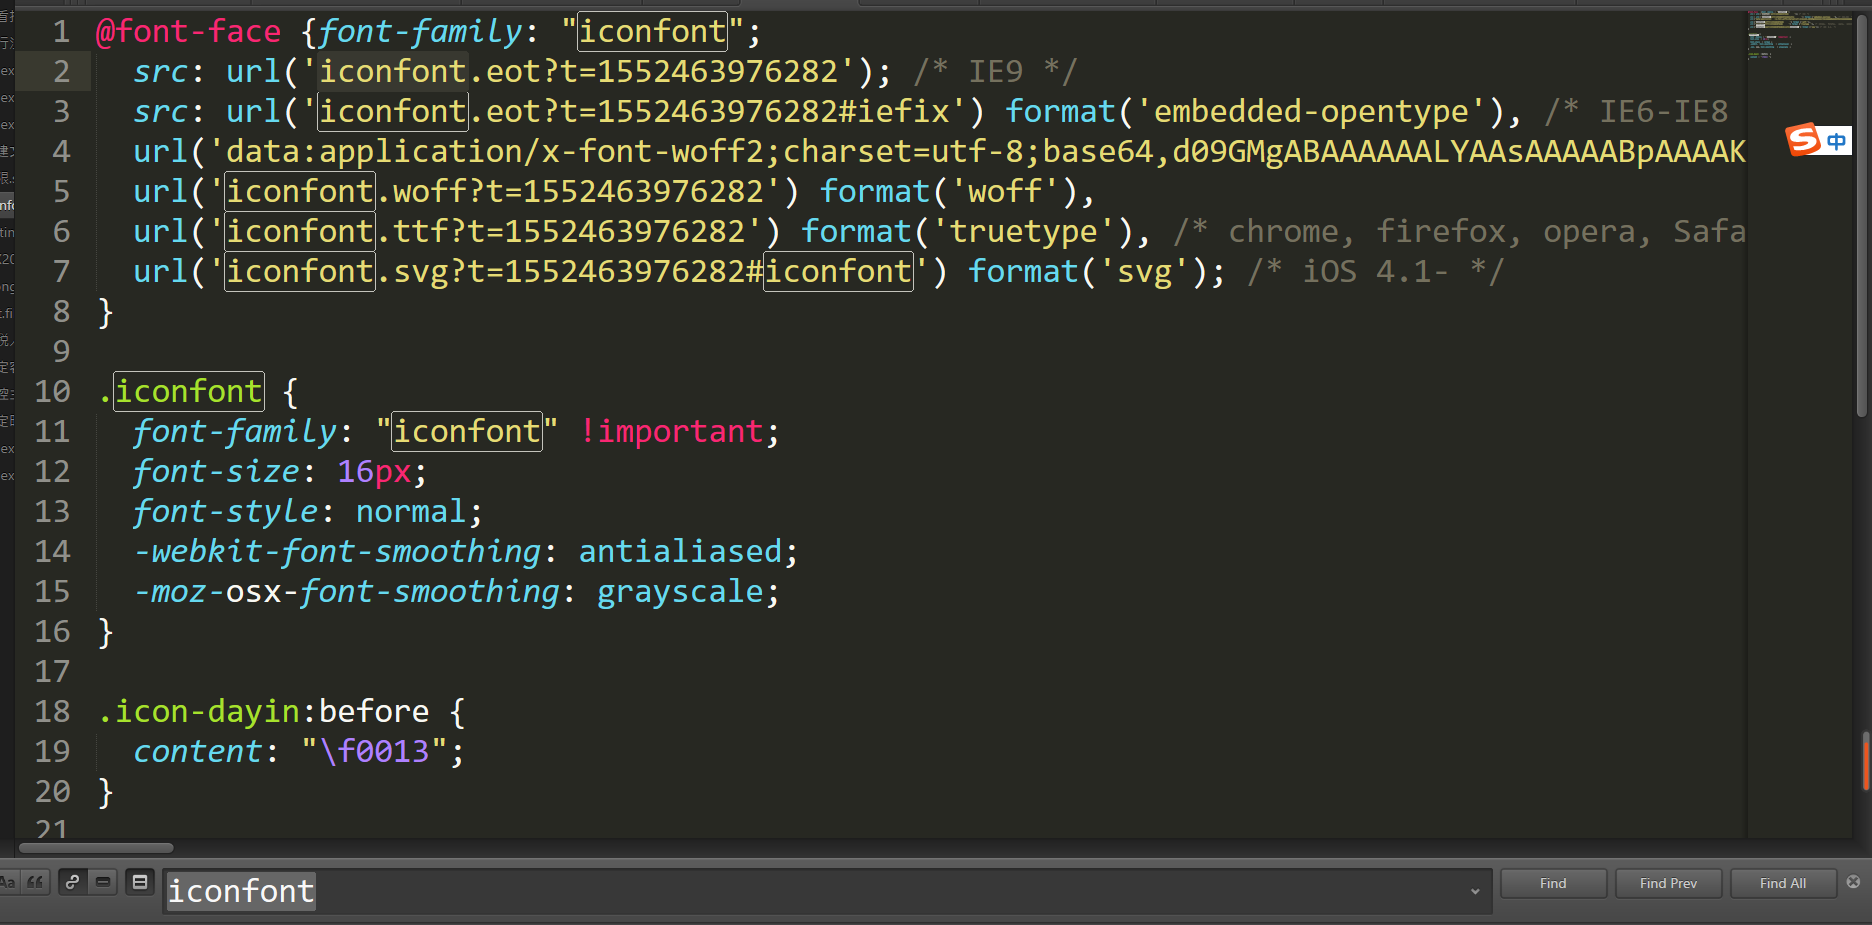Viewport: 1872px width, 925px height.
Task: Click the @font-face keyword
Action: (188, 32)
